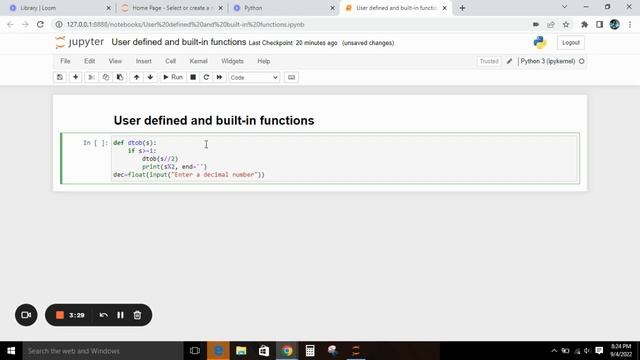Delete the Loom recording trash icon

pyautogui.click(x=138, y=315)
